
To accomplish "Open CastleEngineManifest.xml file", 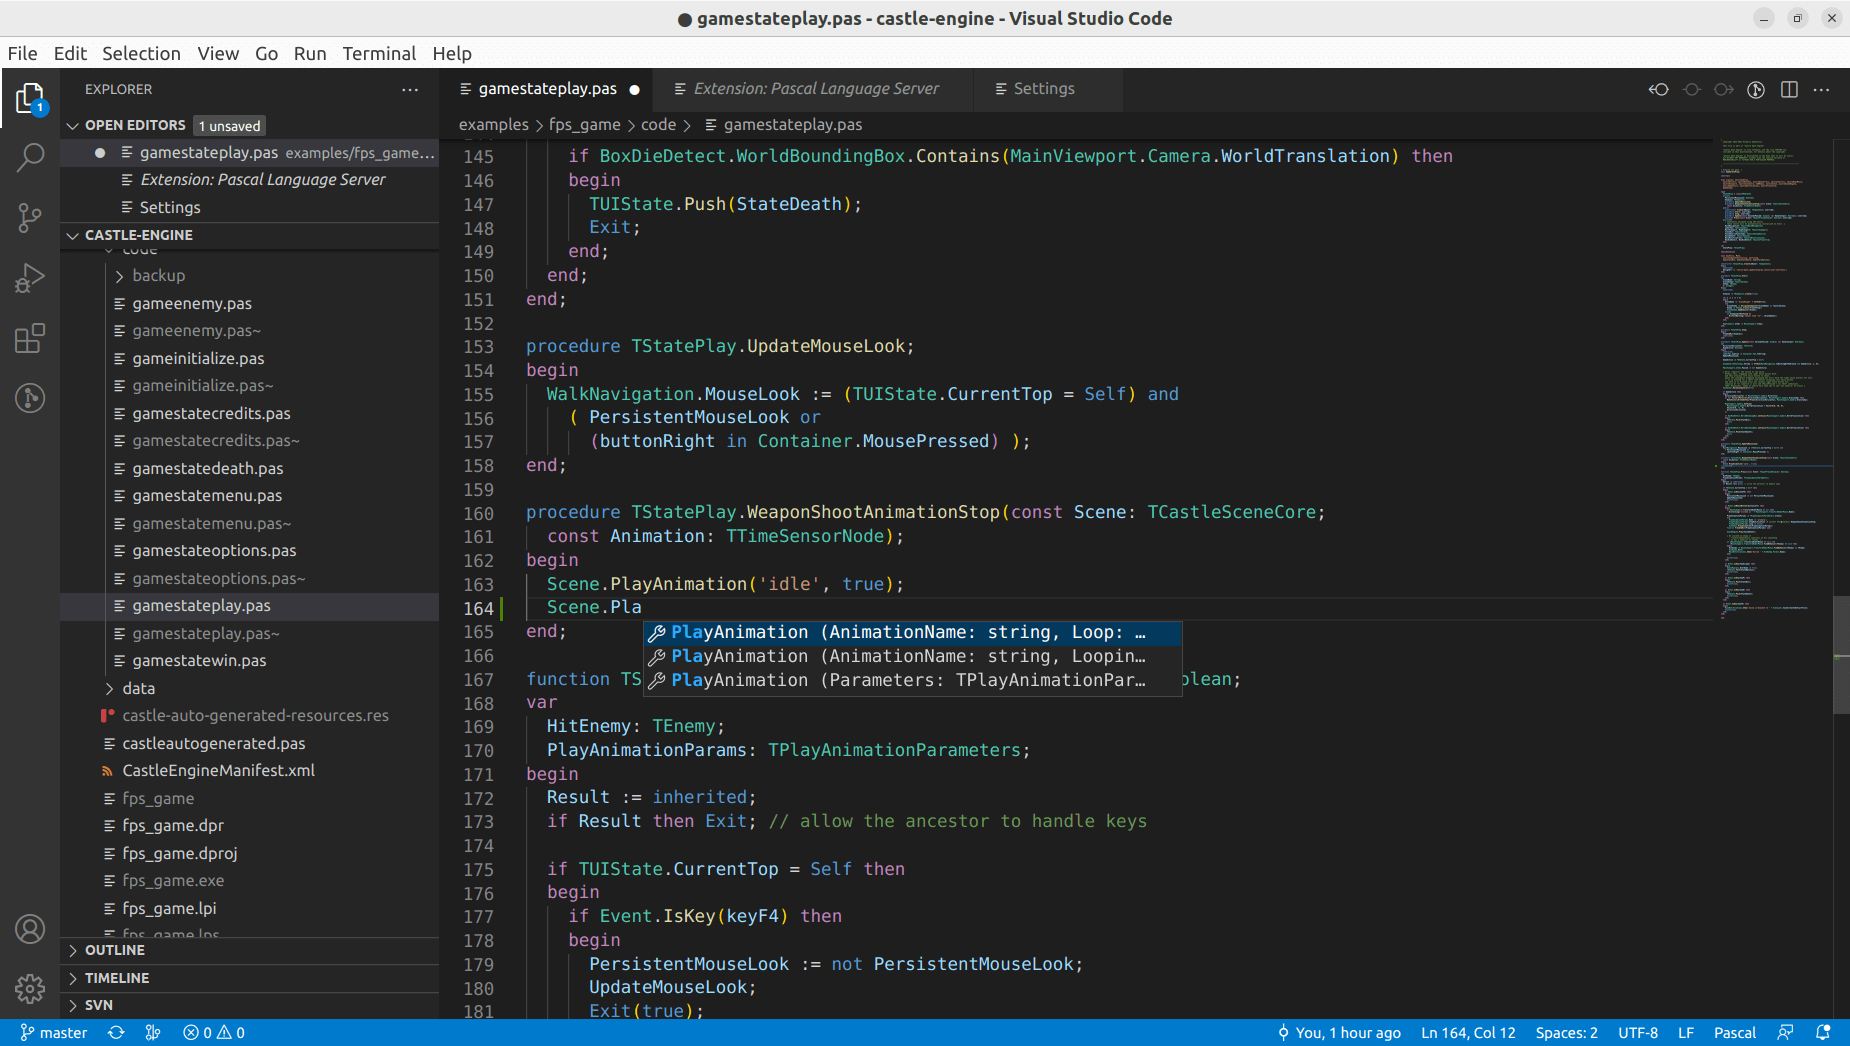I will 218,770.
